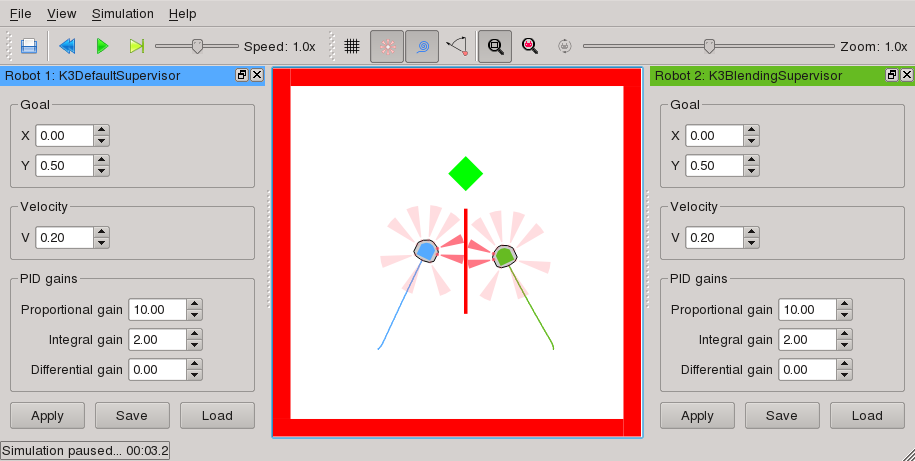
Task: Toggle the grid display icon
Action: (352, 46)
